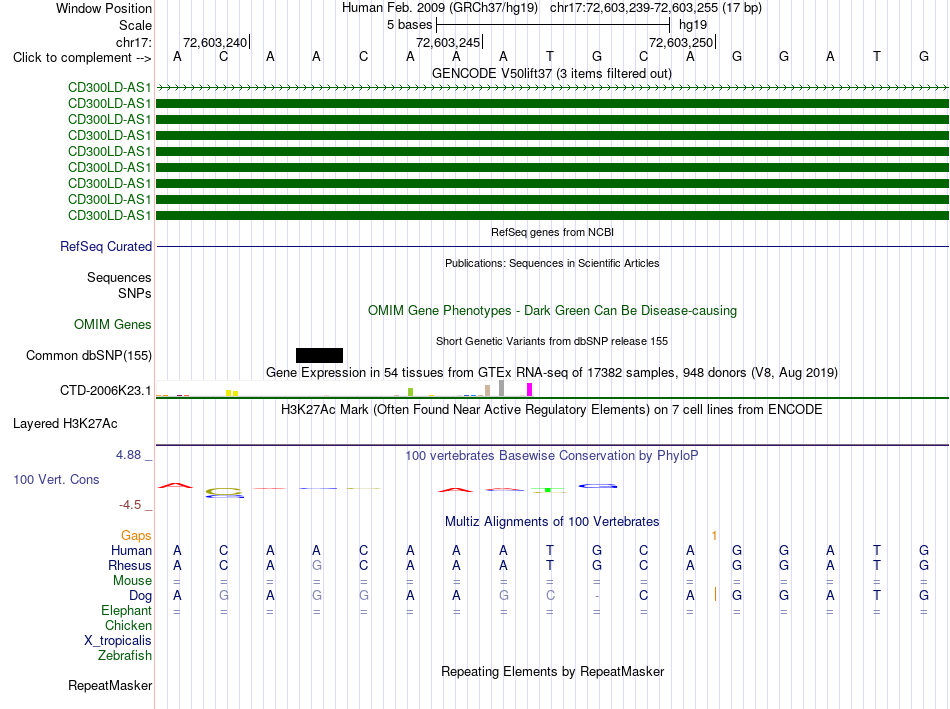Select the Window Position label
950x709 pixels.
104,8
